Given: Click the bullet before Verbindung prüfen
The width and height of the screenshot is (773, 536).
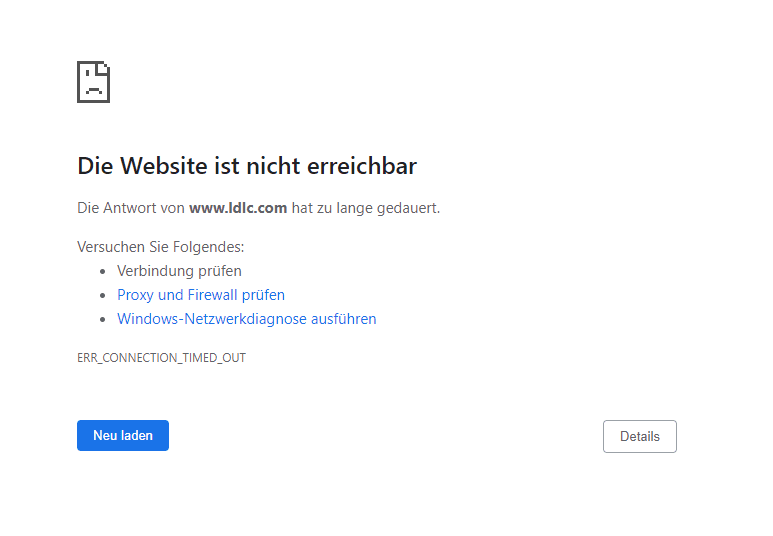Looking at the screenshot, I should pyautogui.click(x=103, y=271).
